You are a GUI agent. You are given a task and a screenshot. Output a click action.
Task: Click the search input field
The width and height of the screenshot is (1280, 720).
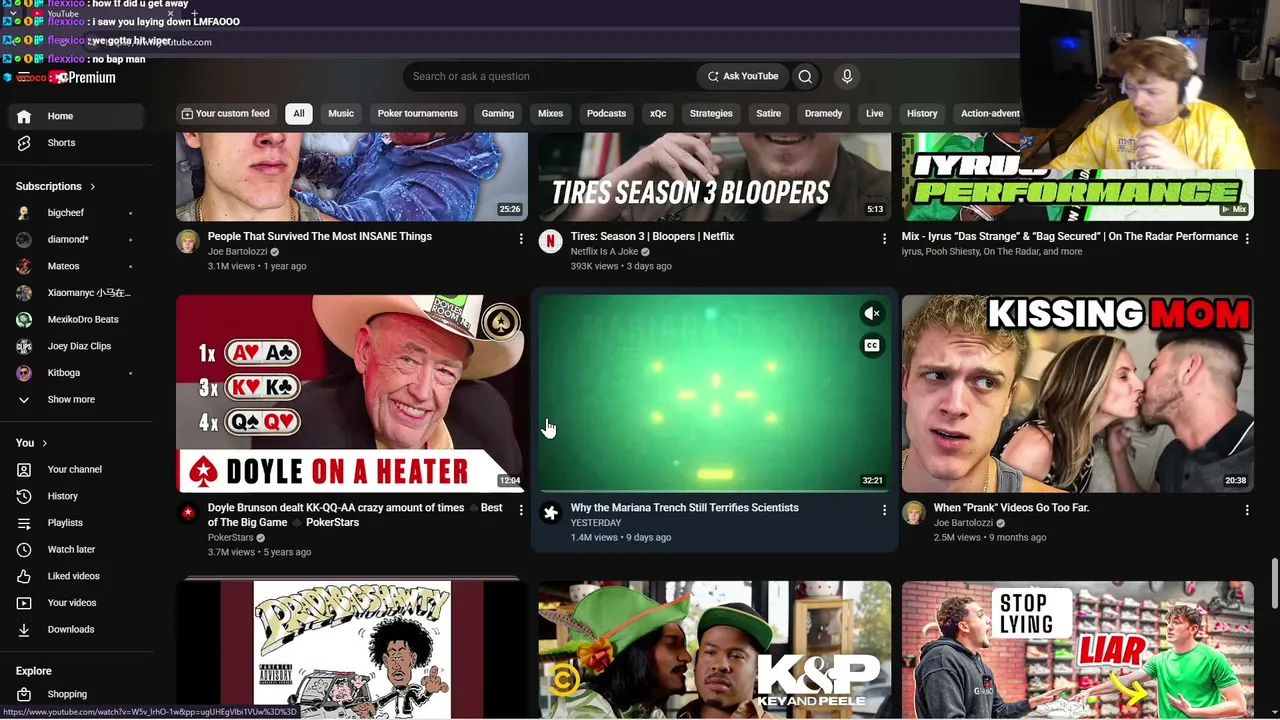(x=550, y=76)
